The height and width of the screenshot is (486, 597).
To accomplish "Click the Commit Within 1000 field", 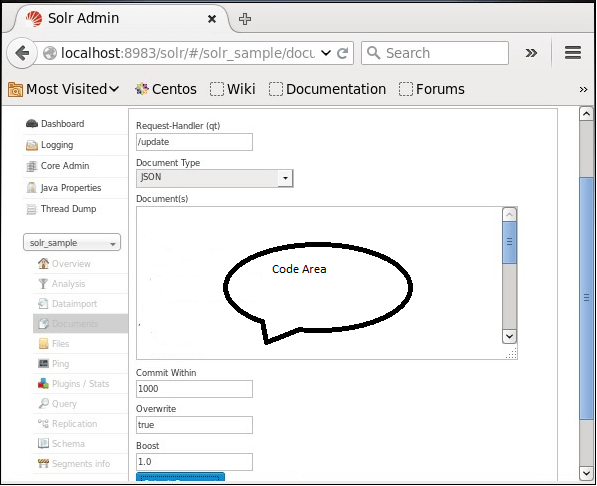I will [194, 389].
